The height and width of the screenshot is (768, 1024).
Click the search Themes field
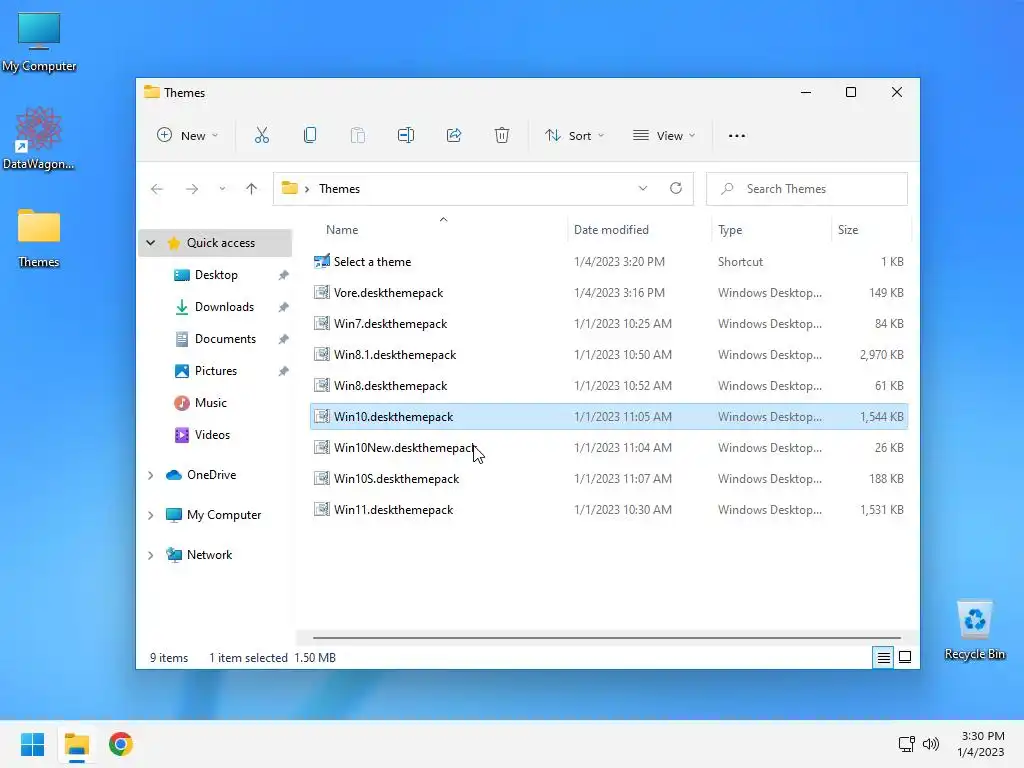click(807, 189)
